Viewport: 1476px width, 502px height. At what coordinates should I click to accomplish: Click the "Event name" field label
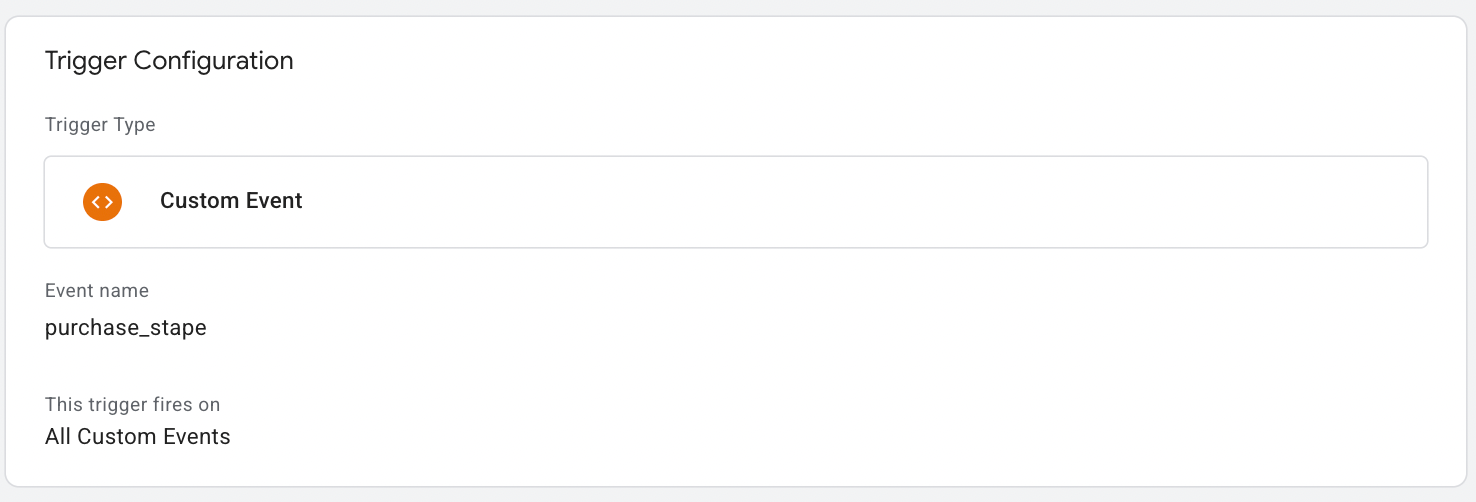[97, 291]
